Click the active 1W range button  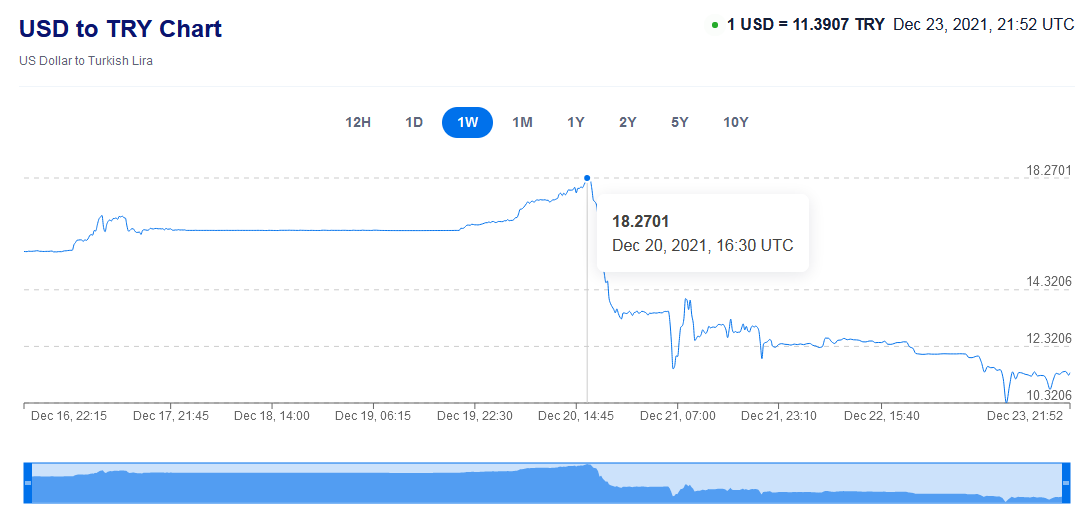pos(467,122)
